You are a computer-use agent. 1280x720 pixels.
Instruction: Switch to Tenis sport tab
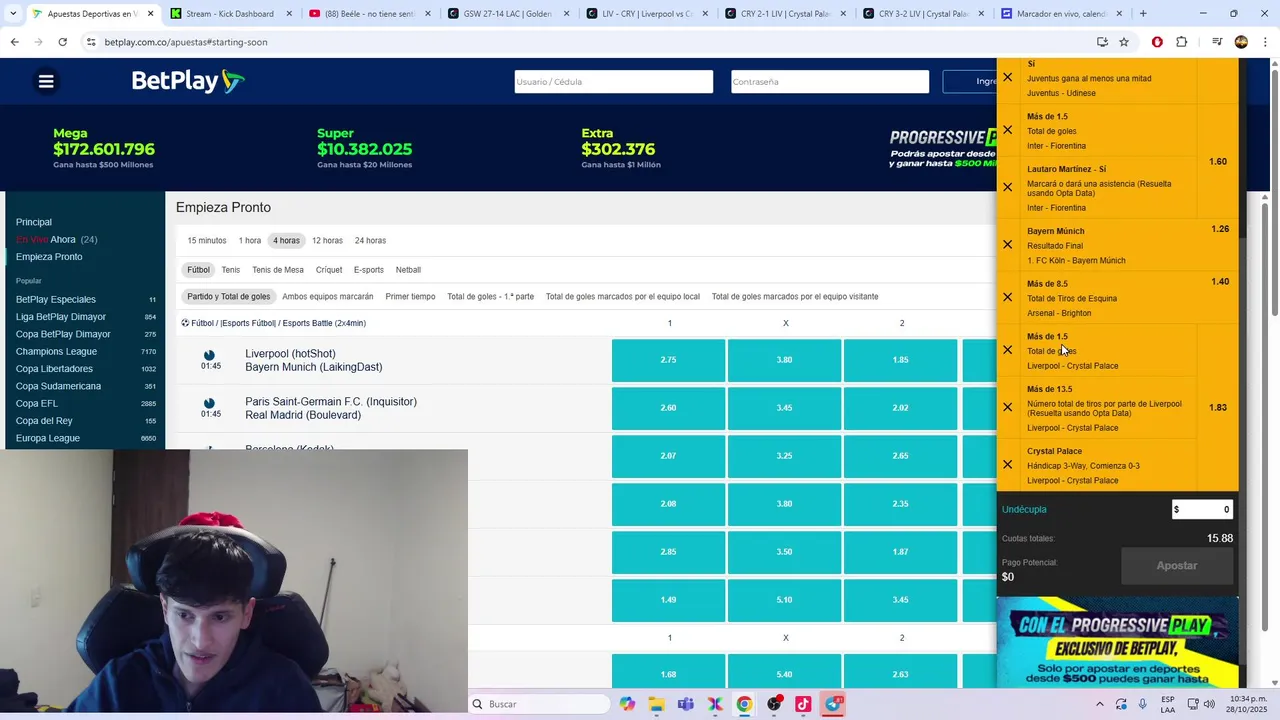click(x=231, y=270)
